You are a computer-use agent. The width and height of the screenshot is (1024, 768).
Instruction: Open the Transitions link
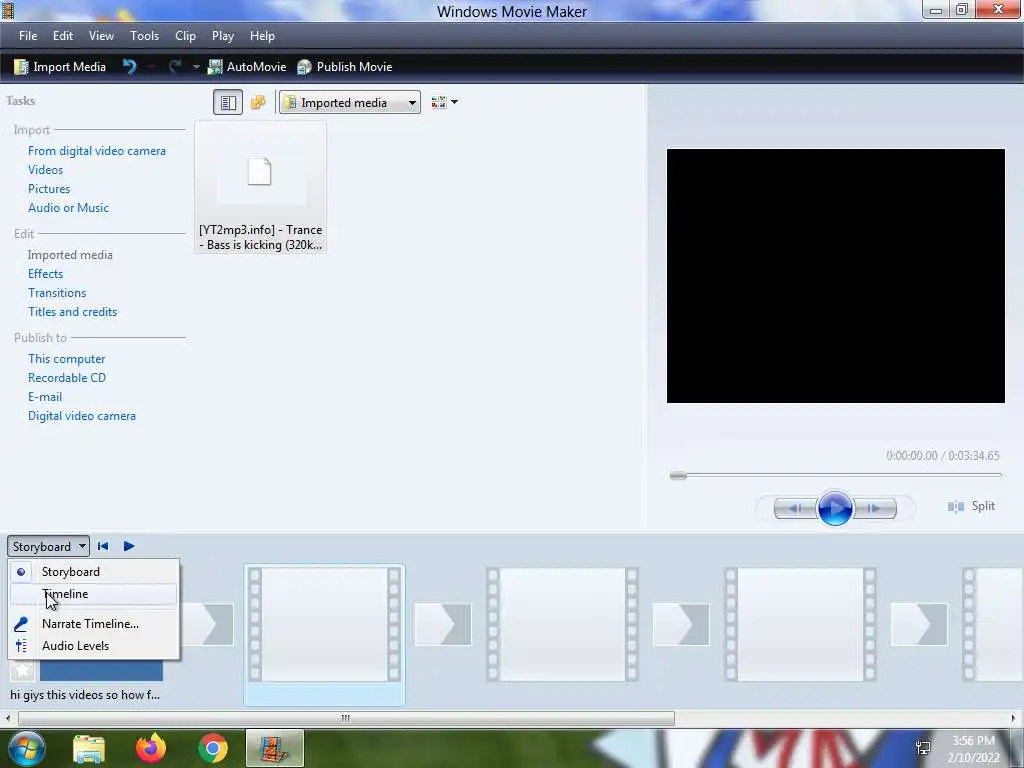point(57,293)
